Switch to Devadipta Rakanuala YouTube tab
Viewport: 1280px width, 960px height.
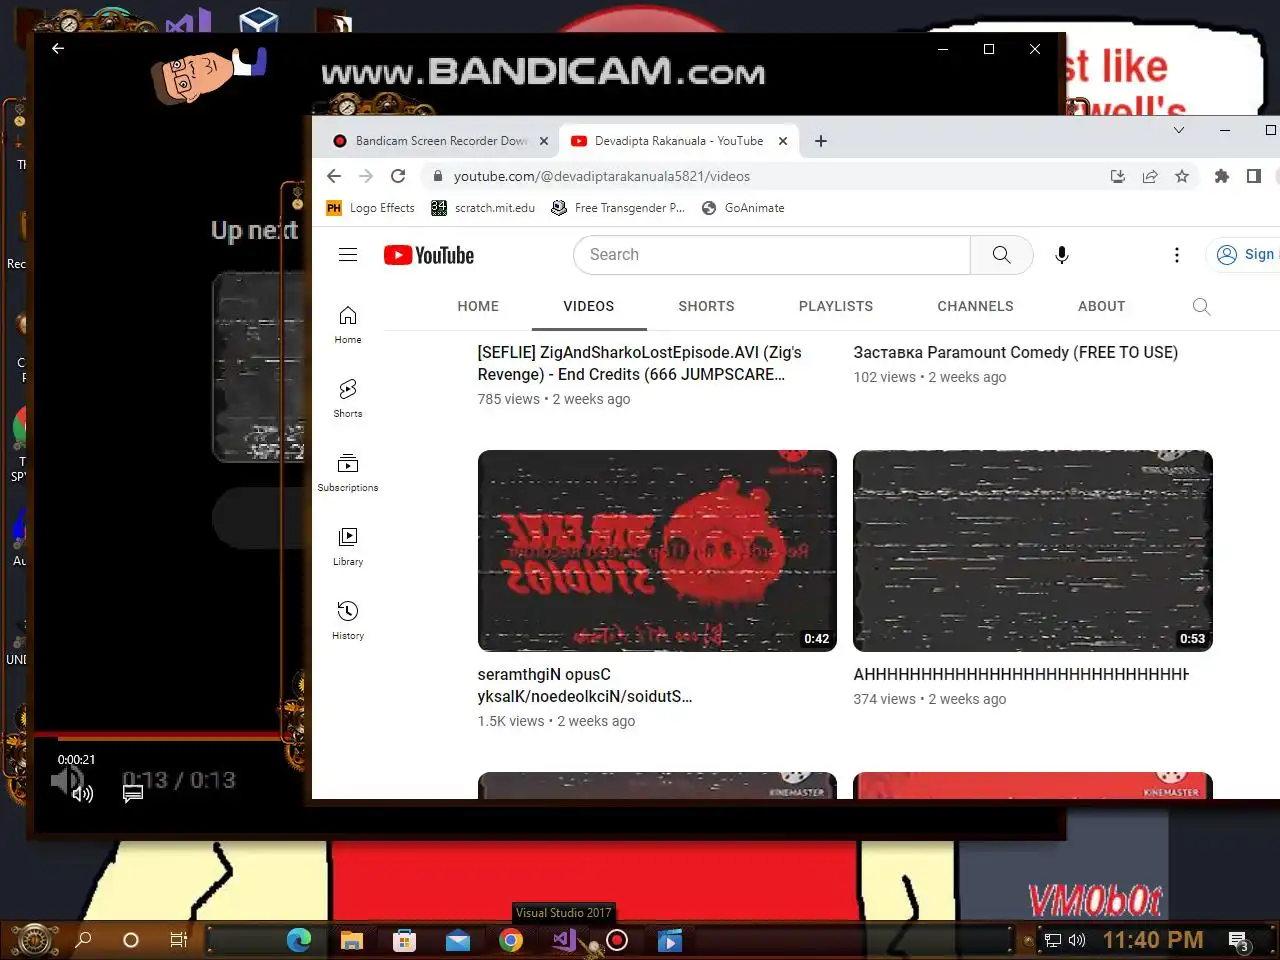point(679,141)
